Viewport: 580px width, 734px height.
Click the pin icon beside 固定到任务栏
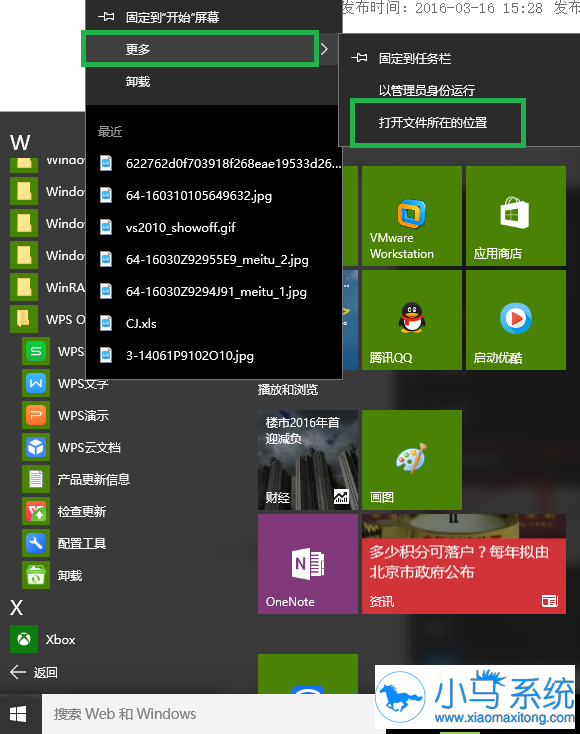359,58
